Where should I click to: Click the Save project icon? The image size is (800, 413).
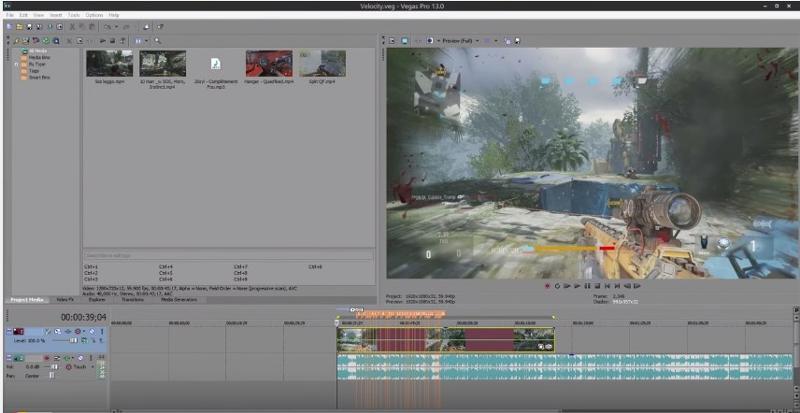click(x=29, y=27)
